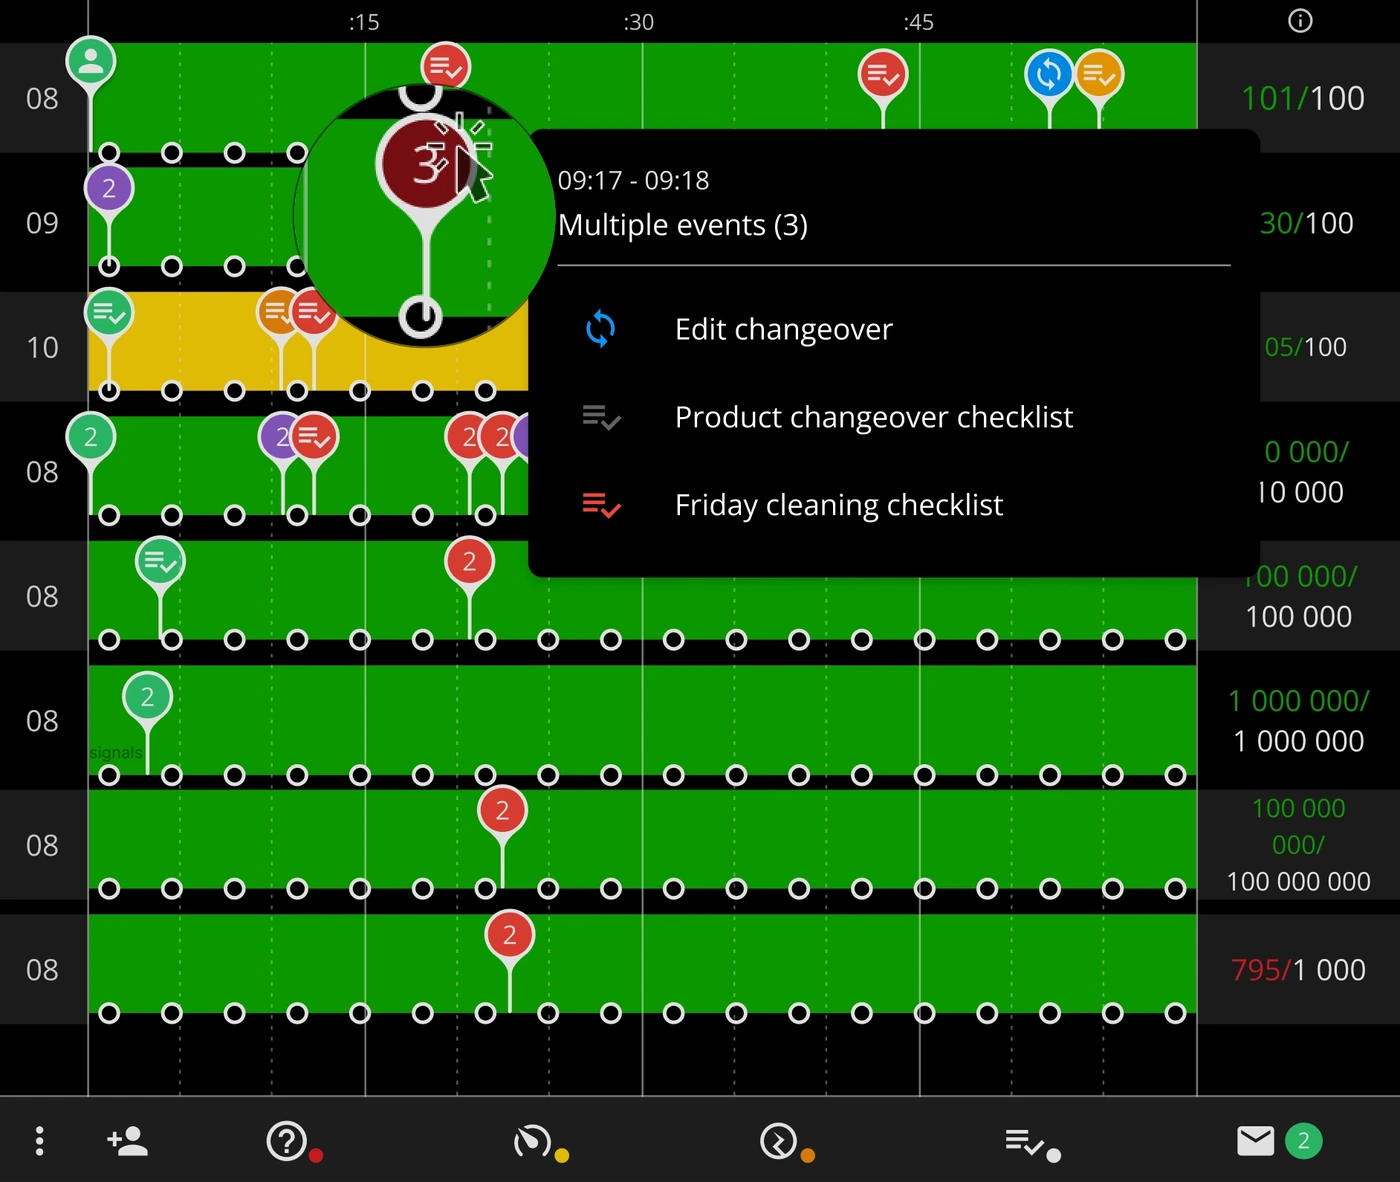Click the 09 hour row label

tap(42, 223)
